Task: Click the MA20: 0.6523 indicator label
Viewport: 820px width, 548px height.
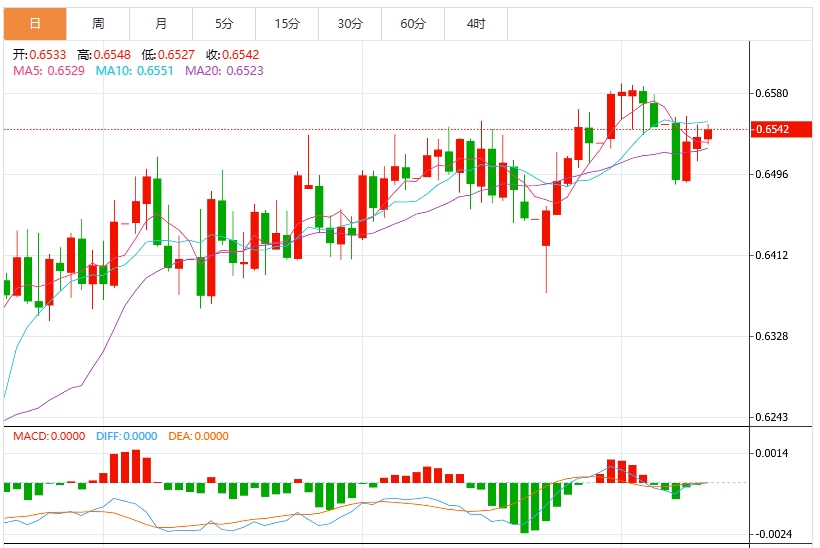Action: (x=224, y=71)
